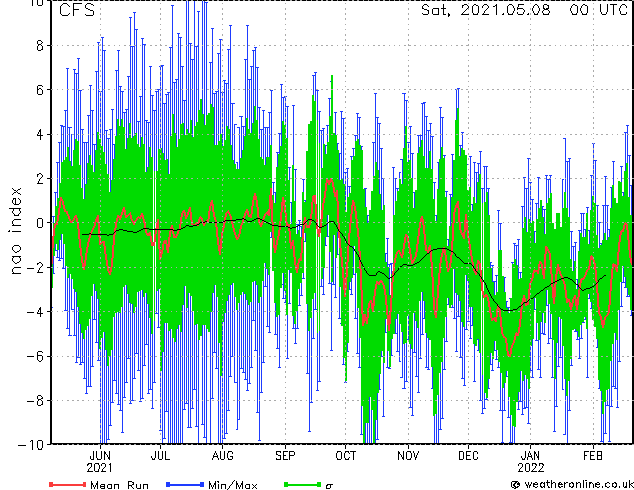The height and width of the screenshot is (490, 634).
Task: Click the JUN 2021 axis label
Action: click(99, 462)
